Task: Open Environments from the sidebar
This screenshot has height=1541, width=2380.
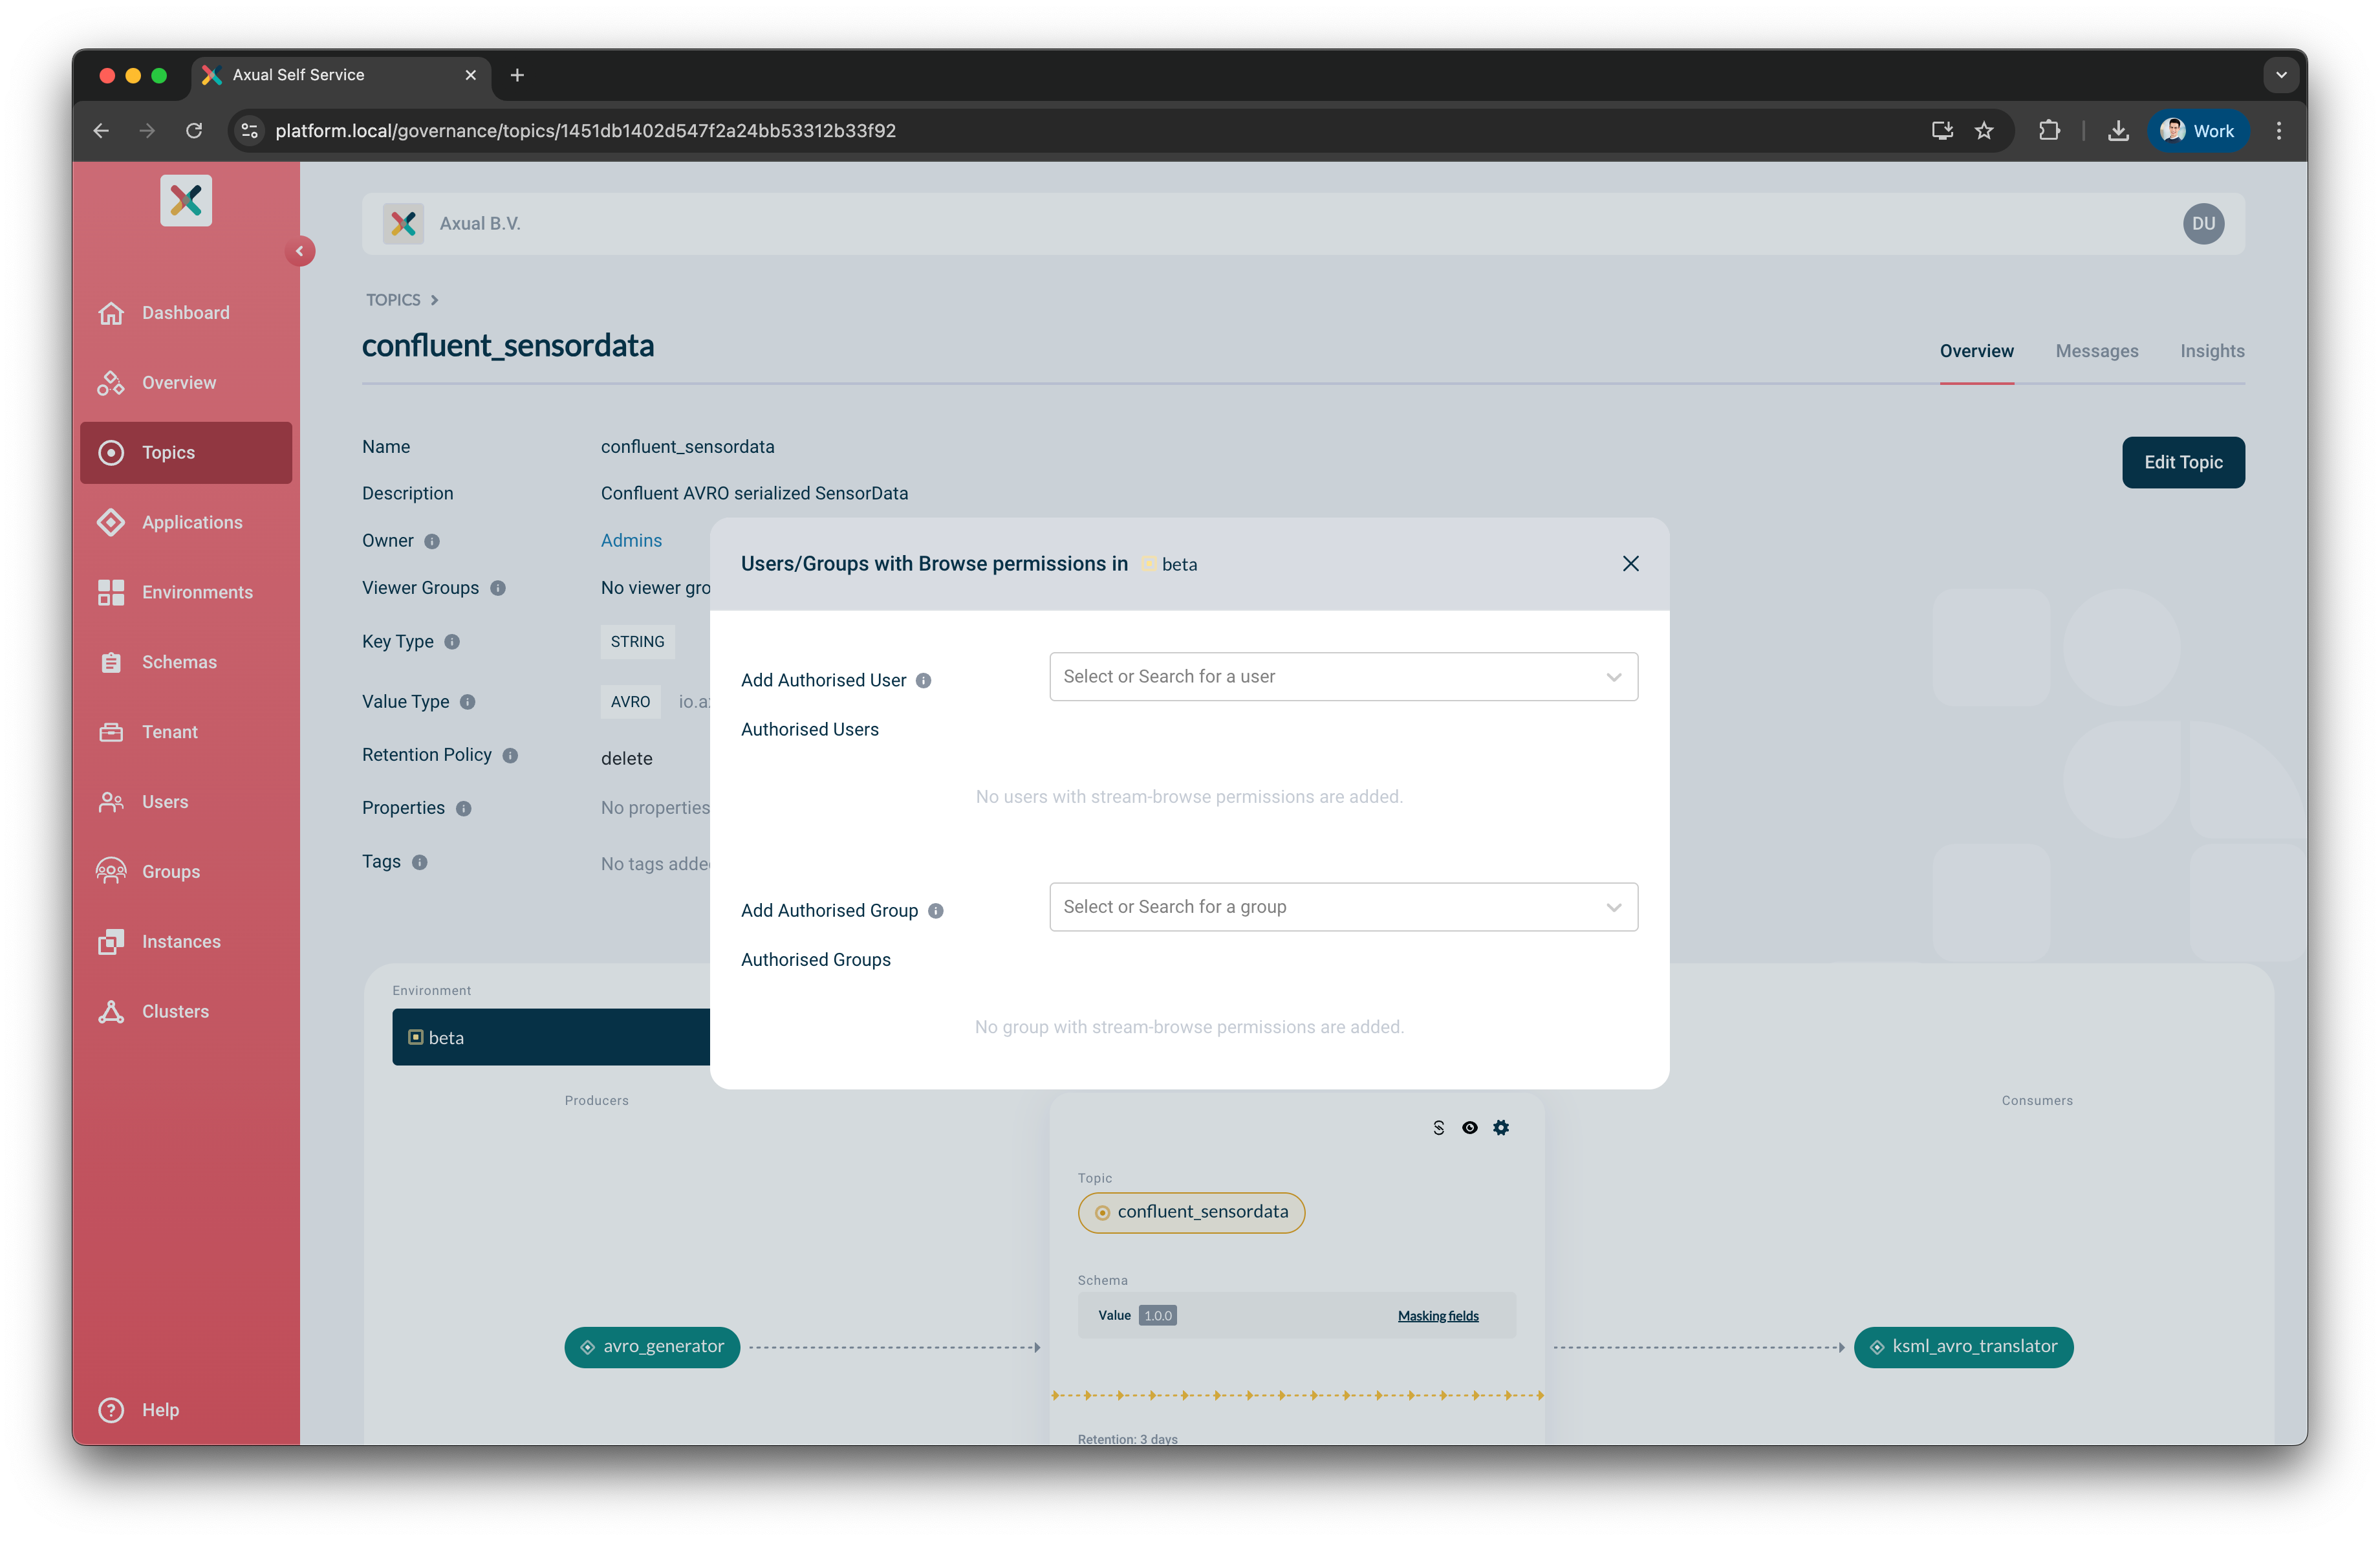Action: point(196,592)
